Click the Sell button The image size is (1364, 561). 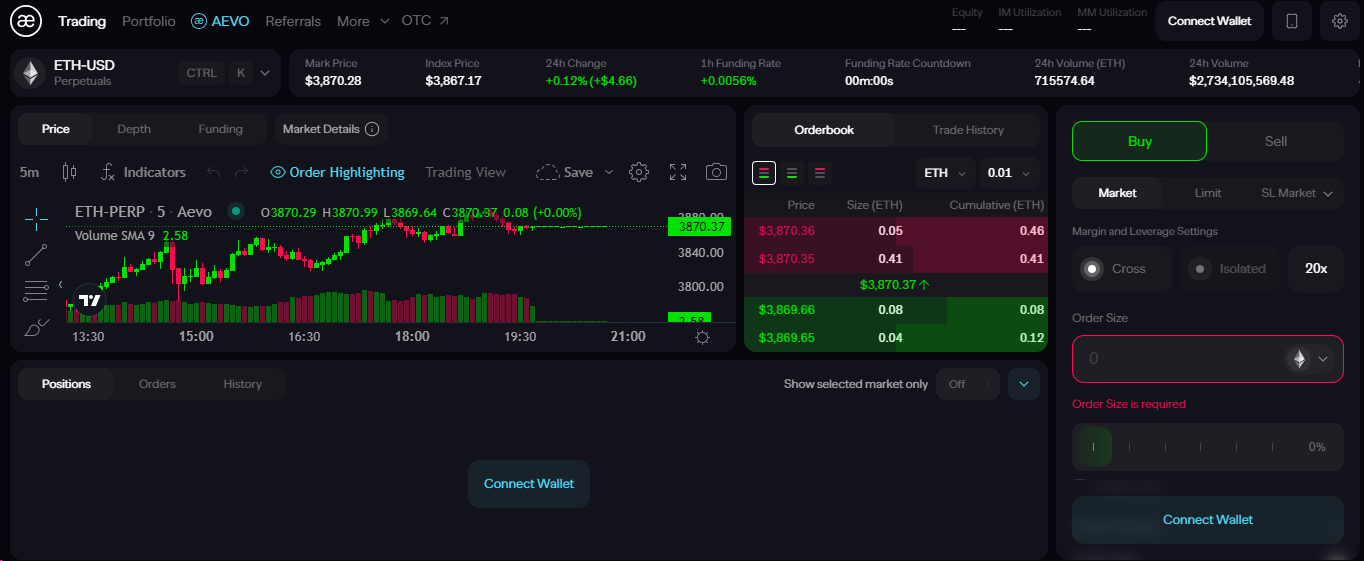[x=1275, y=141]
